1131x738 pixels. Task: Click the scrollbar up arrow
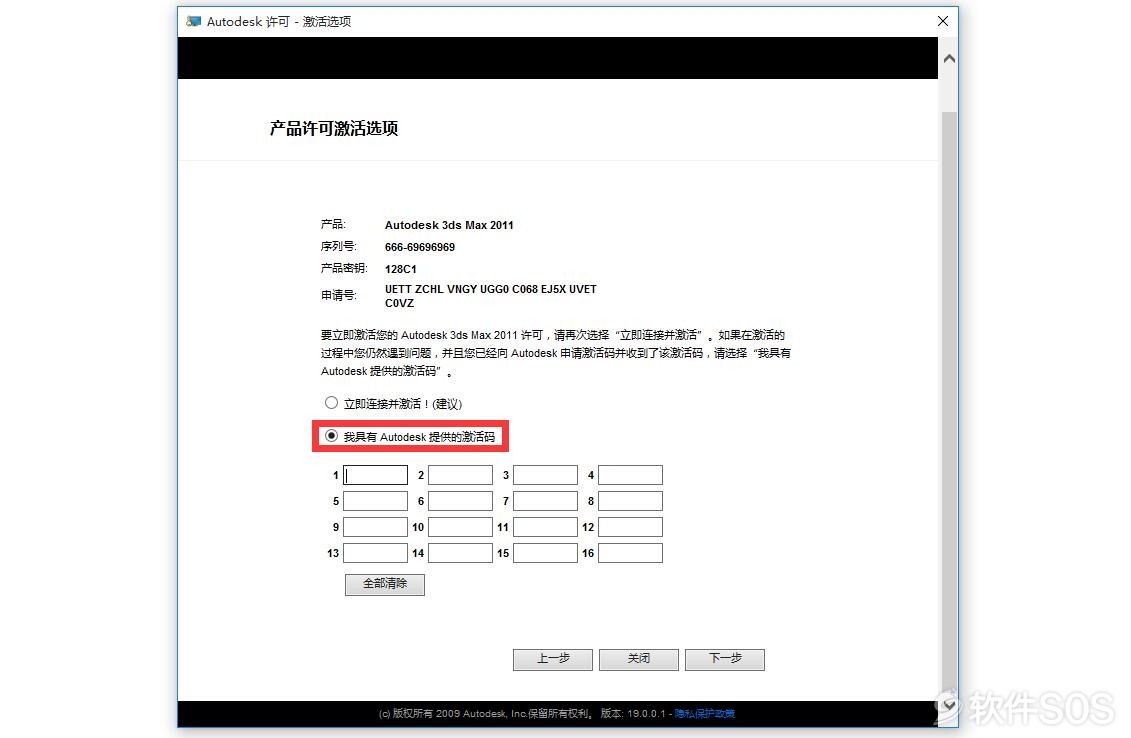949,58
